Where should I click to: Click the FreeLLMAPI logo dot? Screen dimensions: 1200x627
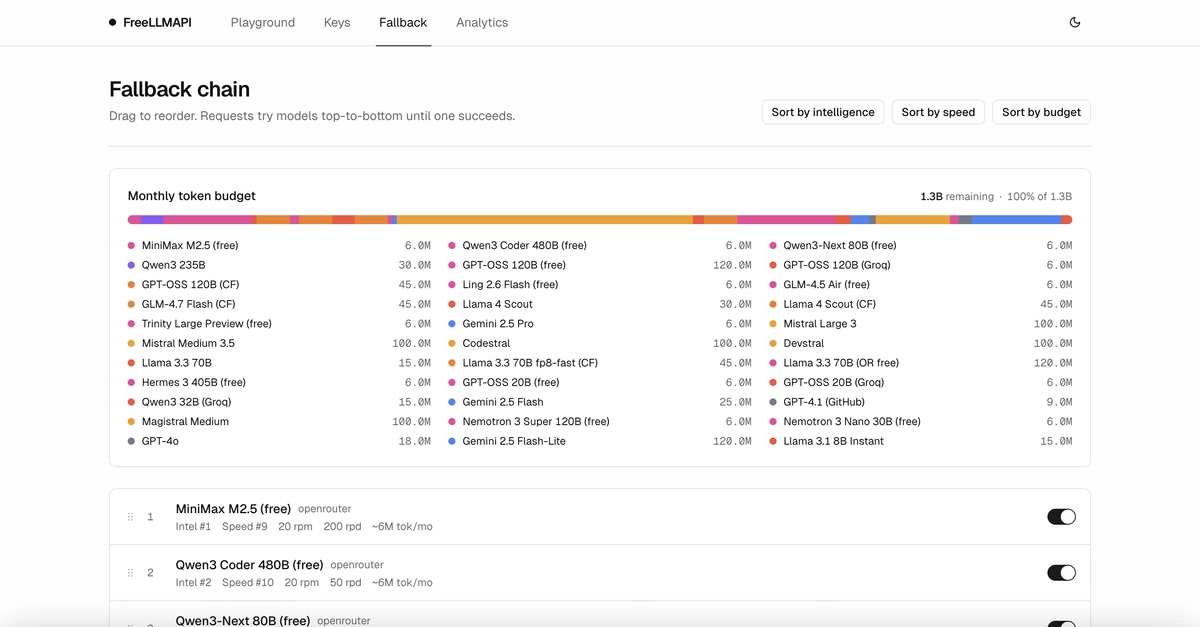tap(112, 22)
